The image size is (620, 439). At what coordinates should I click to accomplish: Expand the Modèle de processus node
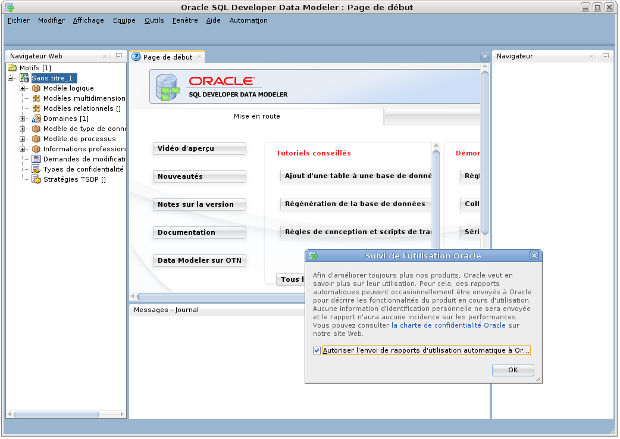tap(23, 139)
